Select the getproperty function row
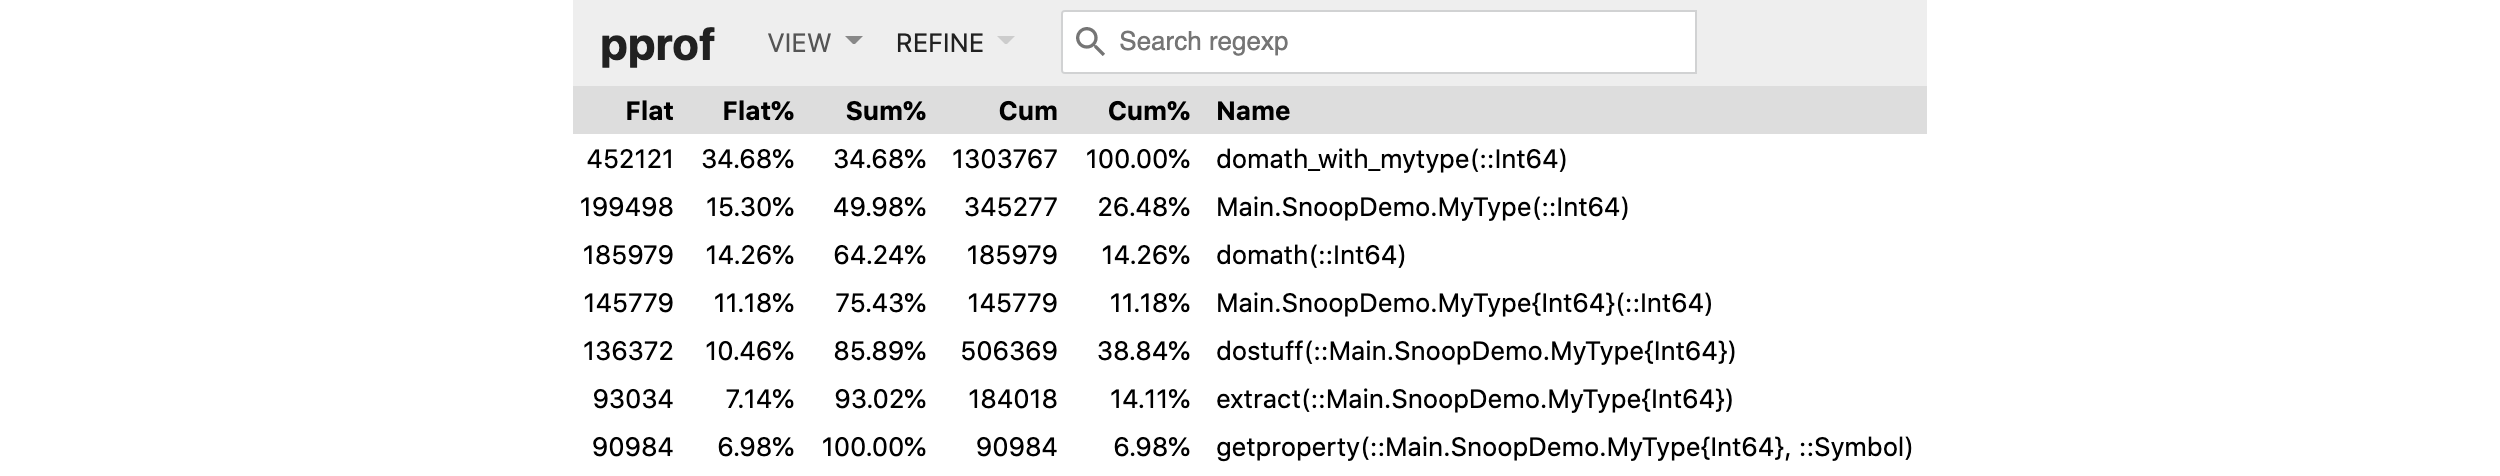Screen dimensions: 2500x476 click(1563, 447)
